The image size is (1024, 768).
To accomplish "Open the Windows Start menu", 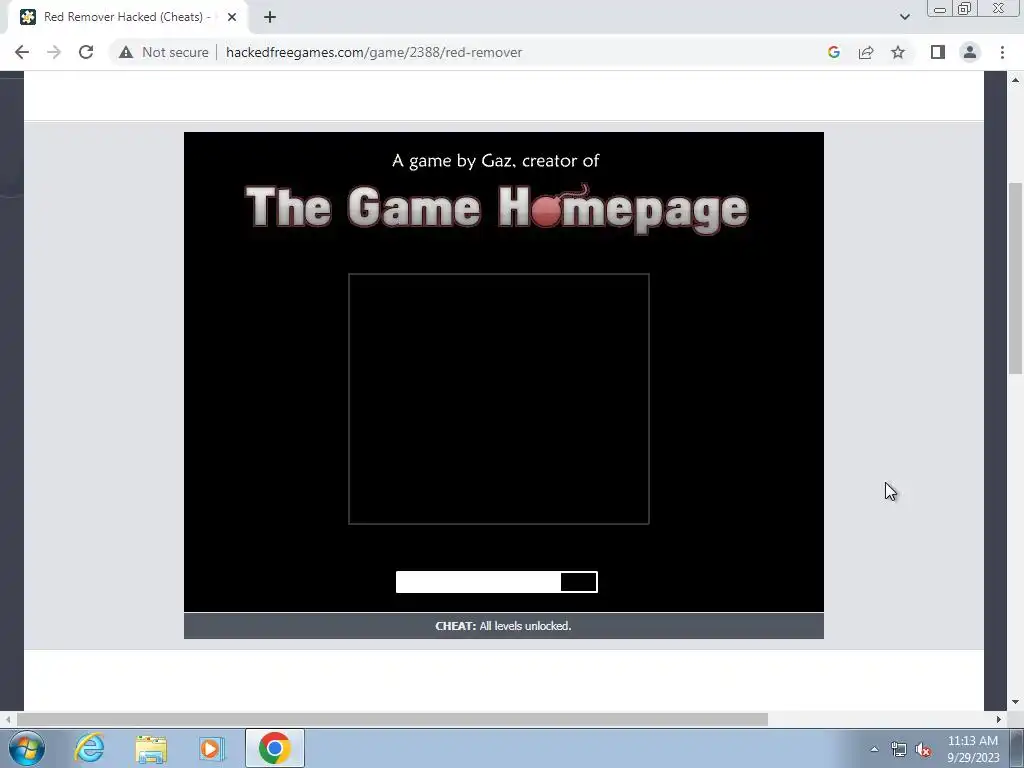I will (27, 748).
